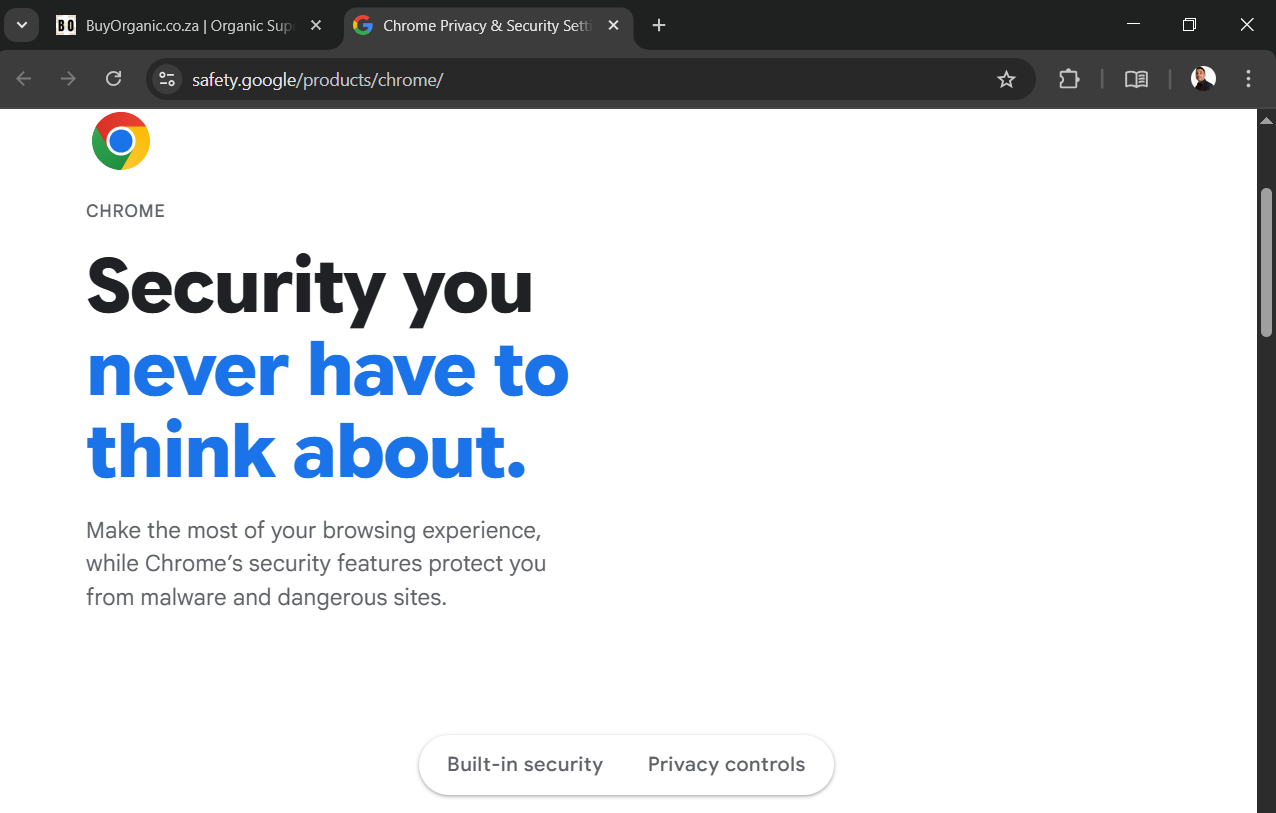This screenshot has height=813, width=1276.
Task: Click inside the address bar
Action: point(500,79)
